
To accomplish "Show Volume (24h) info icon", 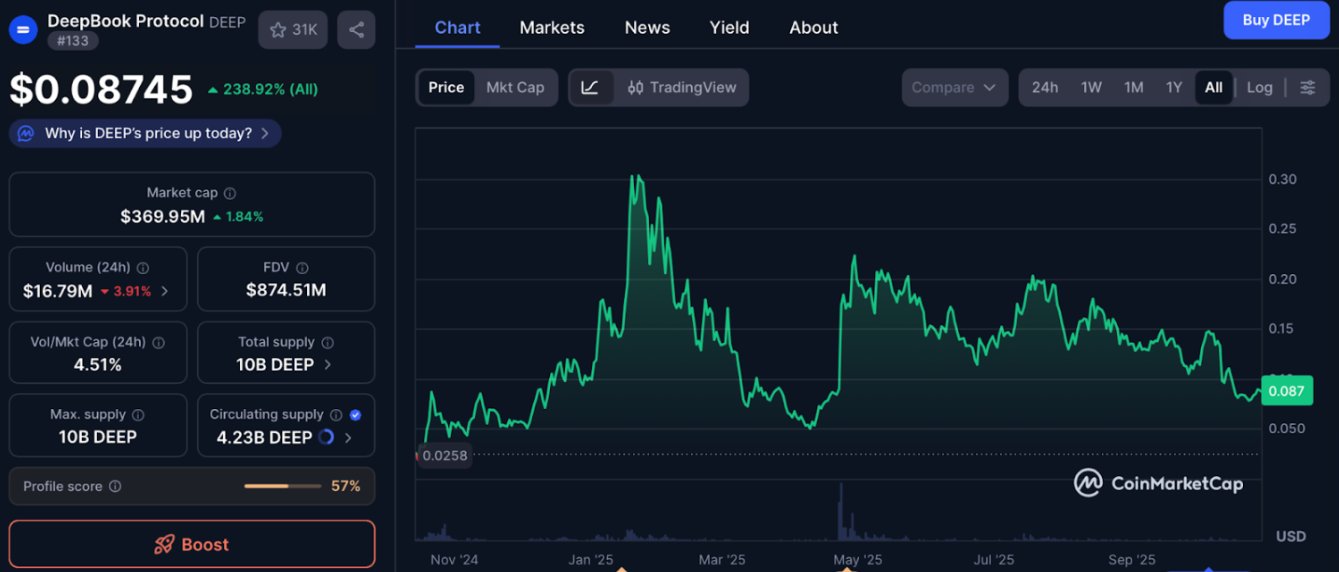I will 143,268.
